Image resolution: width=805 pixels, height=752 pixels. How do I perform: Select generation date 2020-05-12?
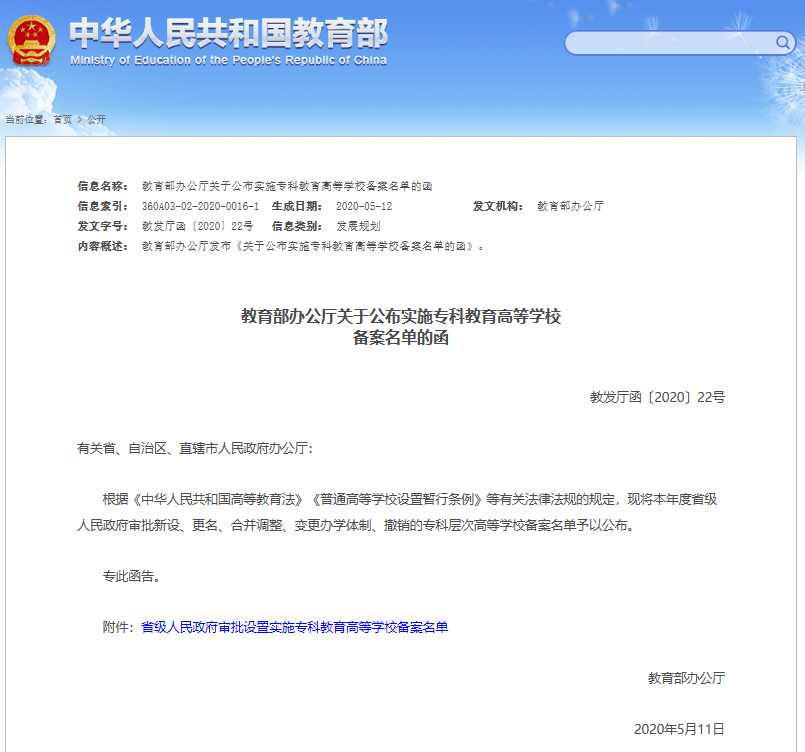click(364, 206)
